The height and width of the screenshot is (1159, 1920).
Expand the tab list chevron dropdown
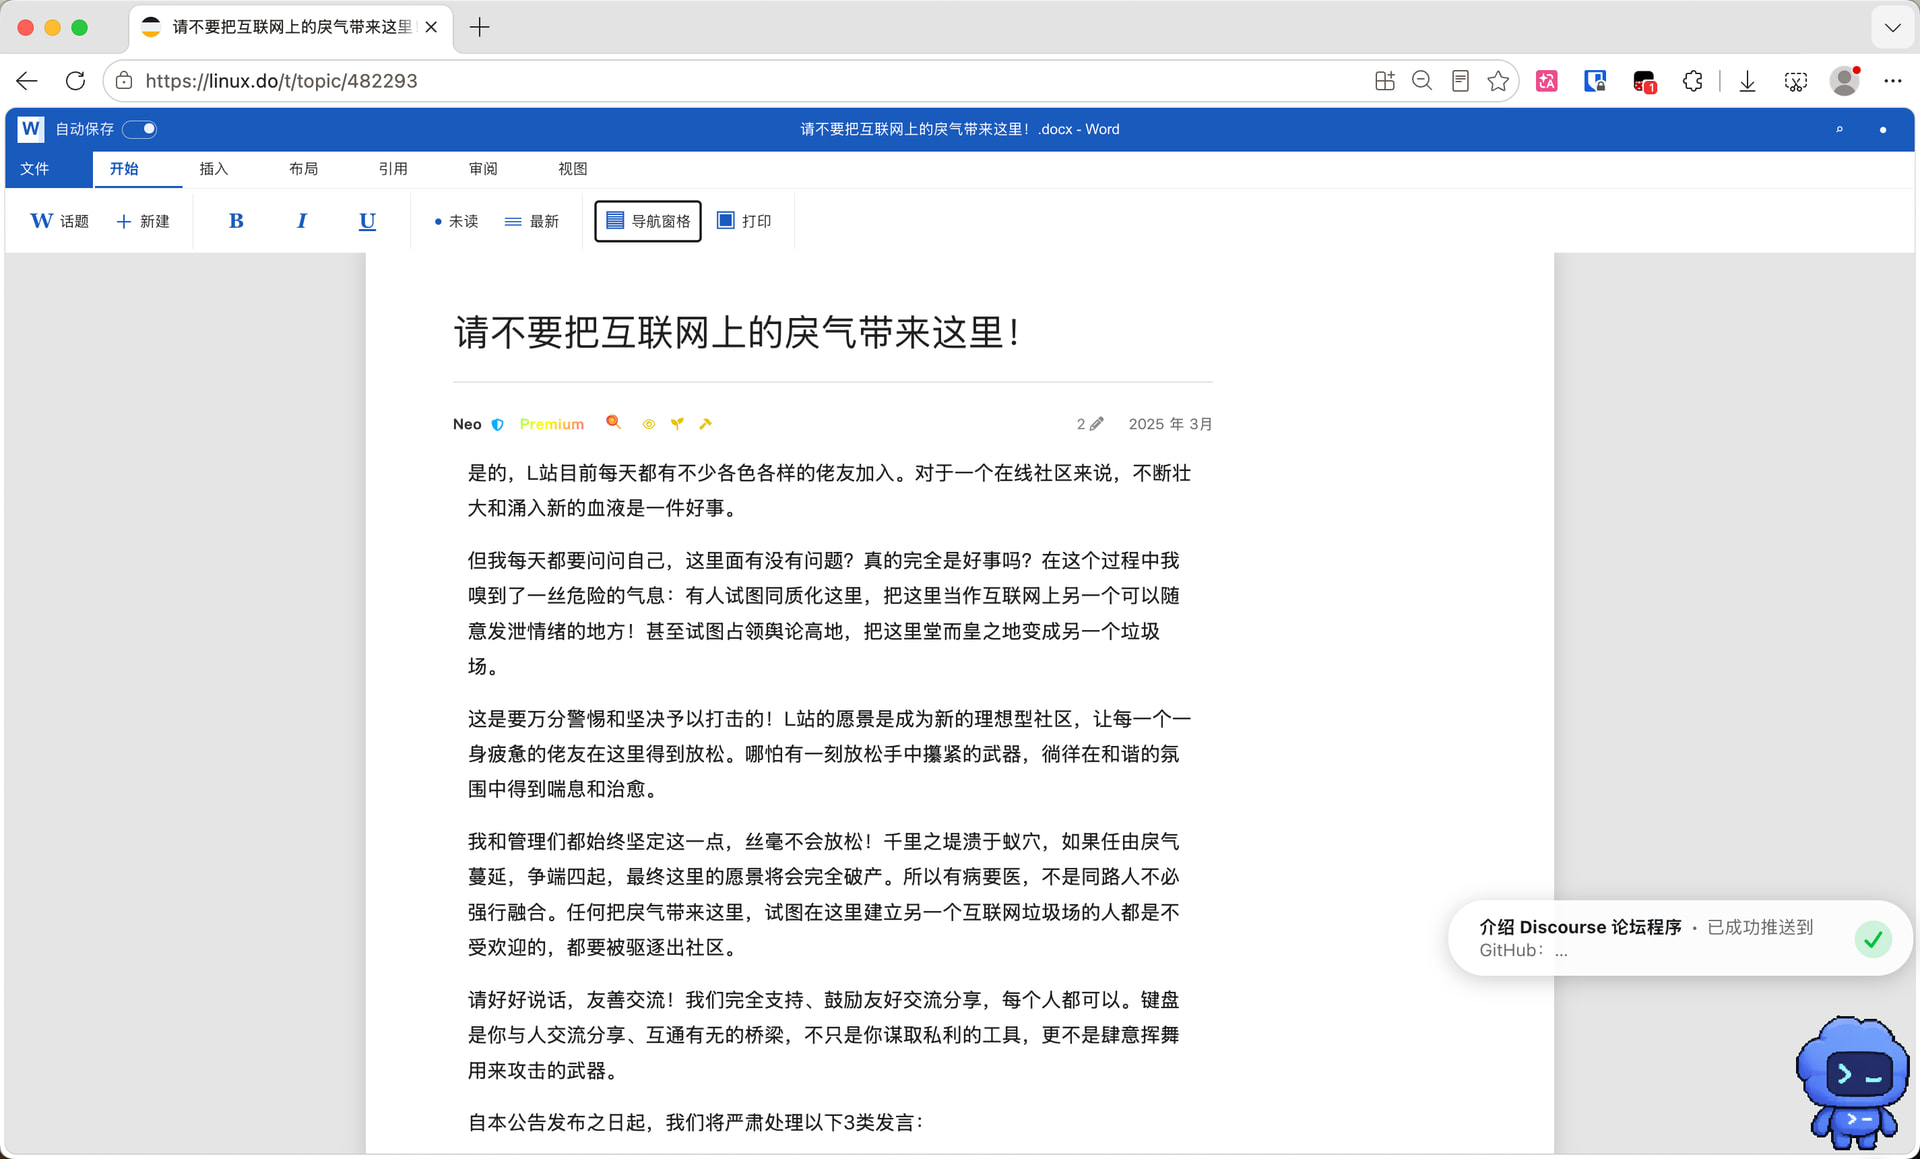(x=1892, y=27)
